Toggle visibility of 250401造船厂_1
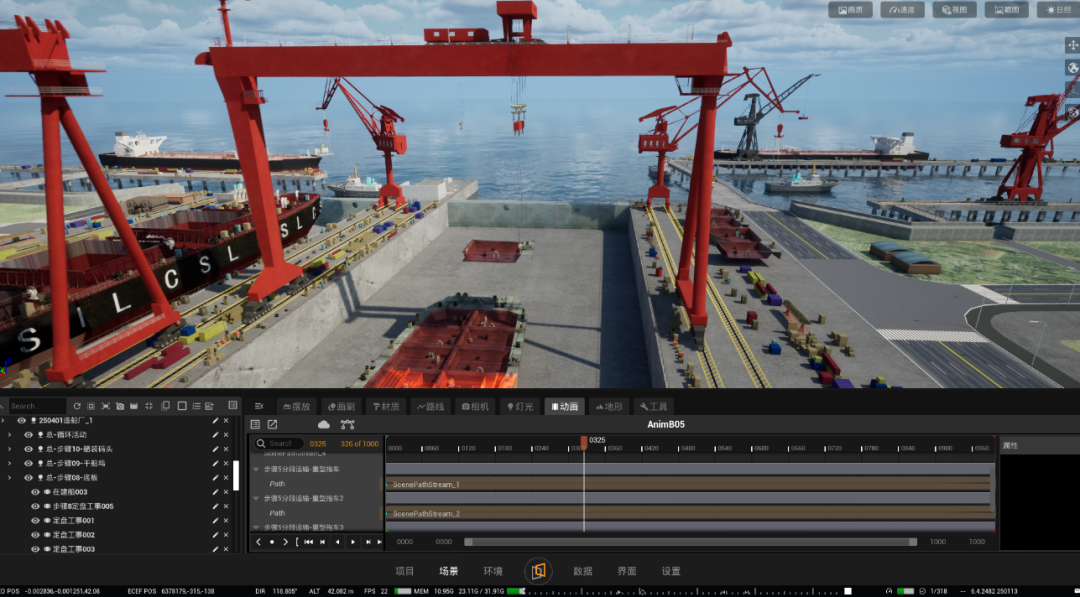 point(21,421)
